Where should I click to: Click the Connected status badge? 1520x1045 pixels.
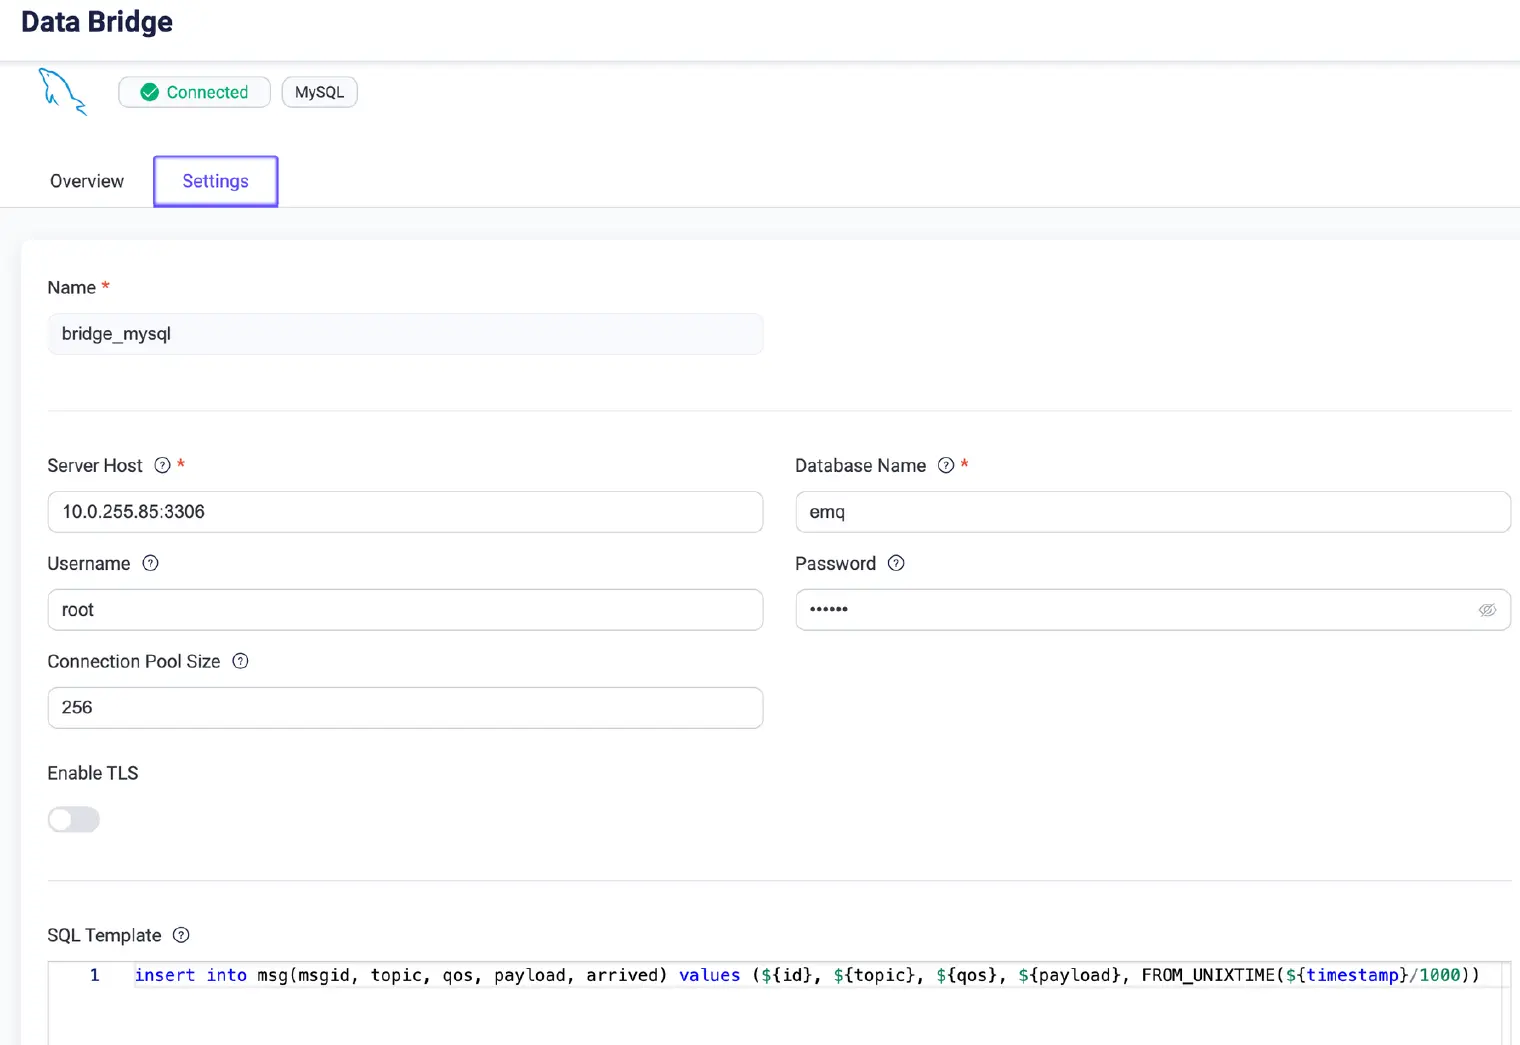click(194, 92)
